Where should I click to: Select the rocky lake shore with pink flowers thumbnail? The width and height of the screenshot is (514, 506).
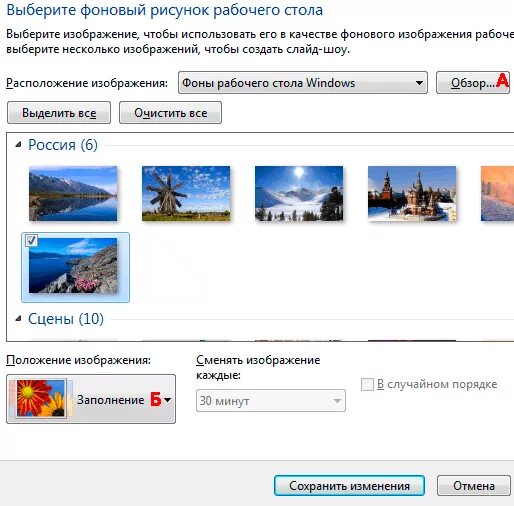coord(73,266)
